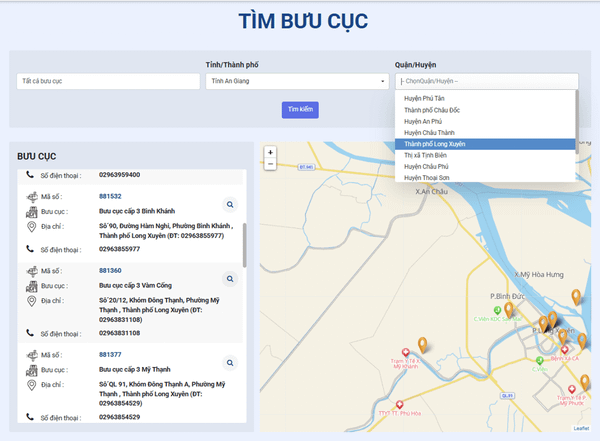Zoom in on the map
Screen dimensions: 600x441
point(270,152)
